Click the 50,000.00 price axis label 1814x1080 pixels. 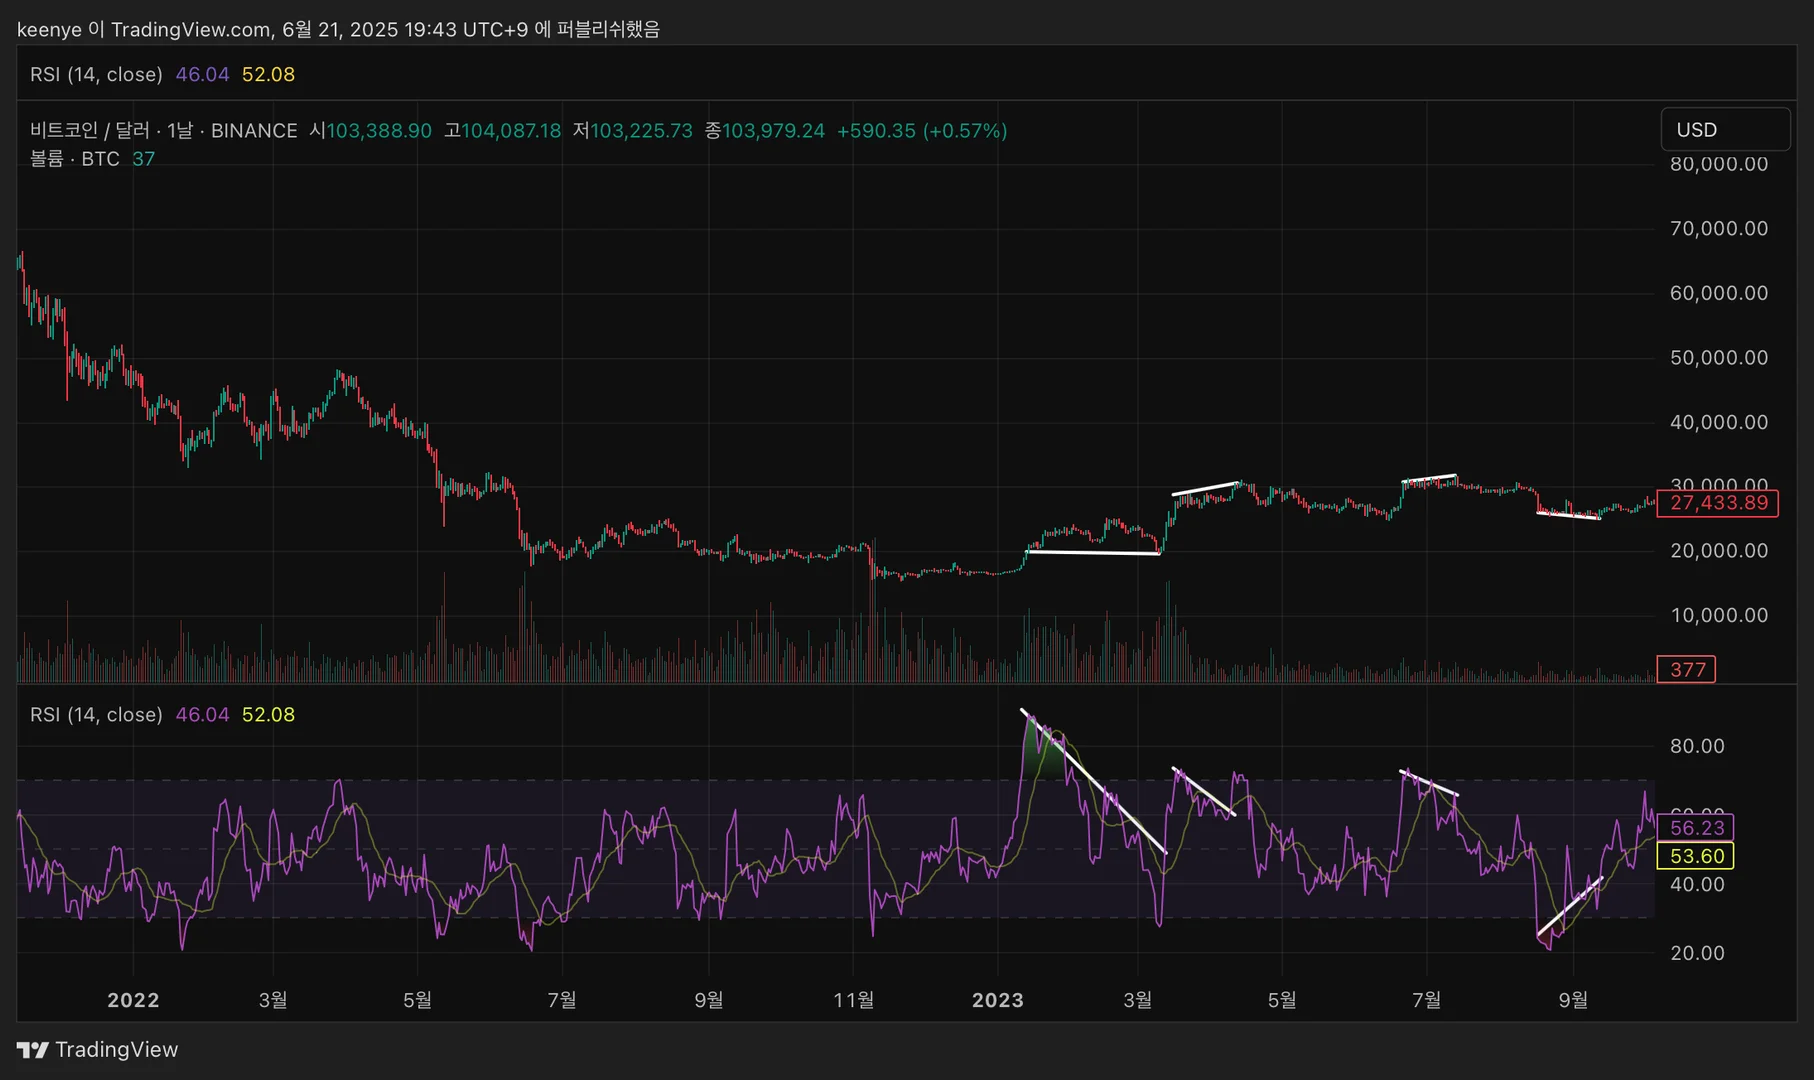(1719, 358)
